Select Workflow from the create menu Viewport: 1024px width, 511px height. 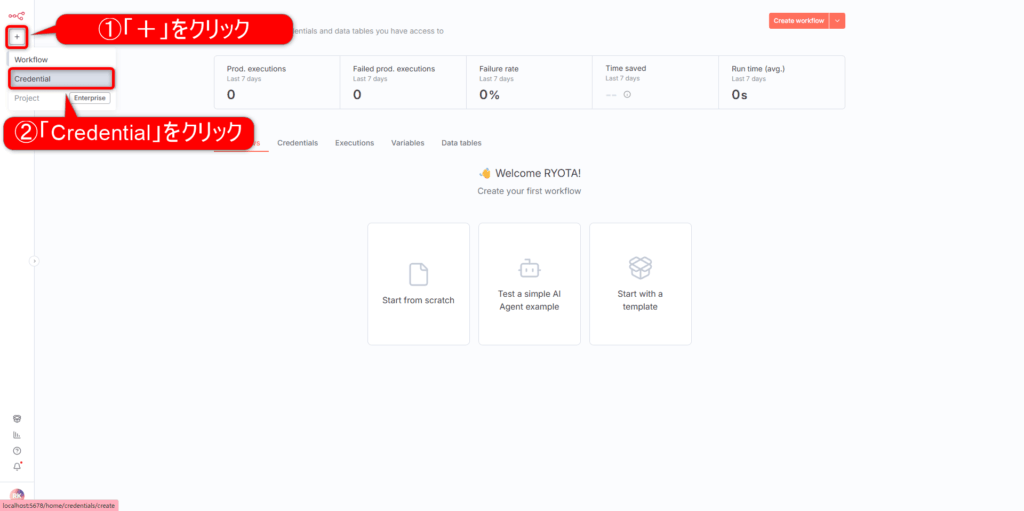tap(31, 60)
